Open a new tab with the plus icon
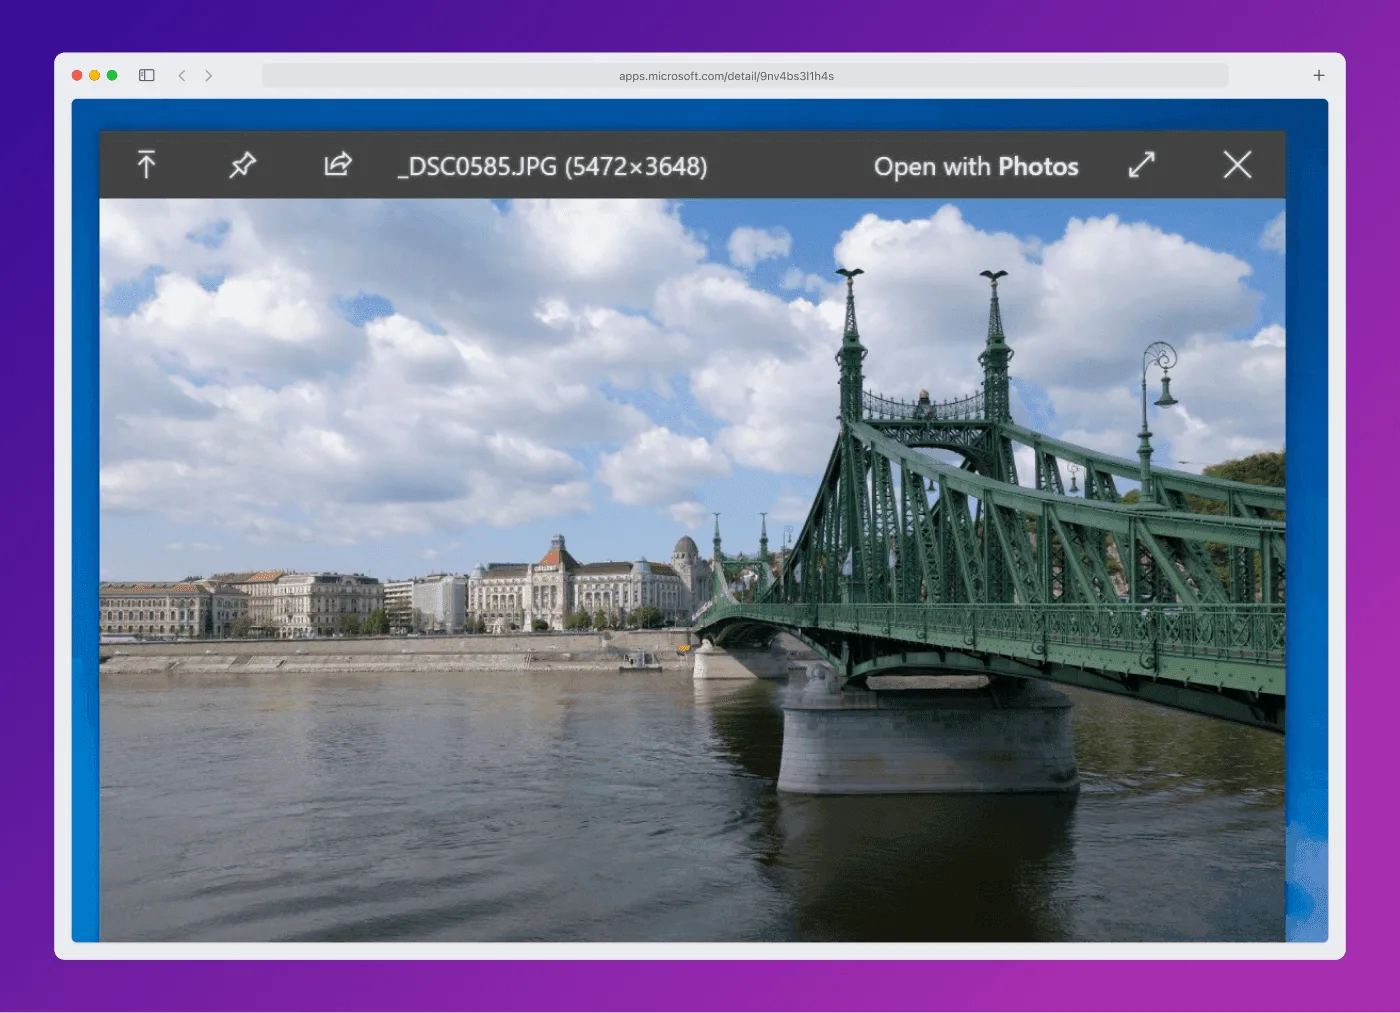Viewport: 1400px width, 1013px height. 1319,75
